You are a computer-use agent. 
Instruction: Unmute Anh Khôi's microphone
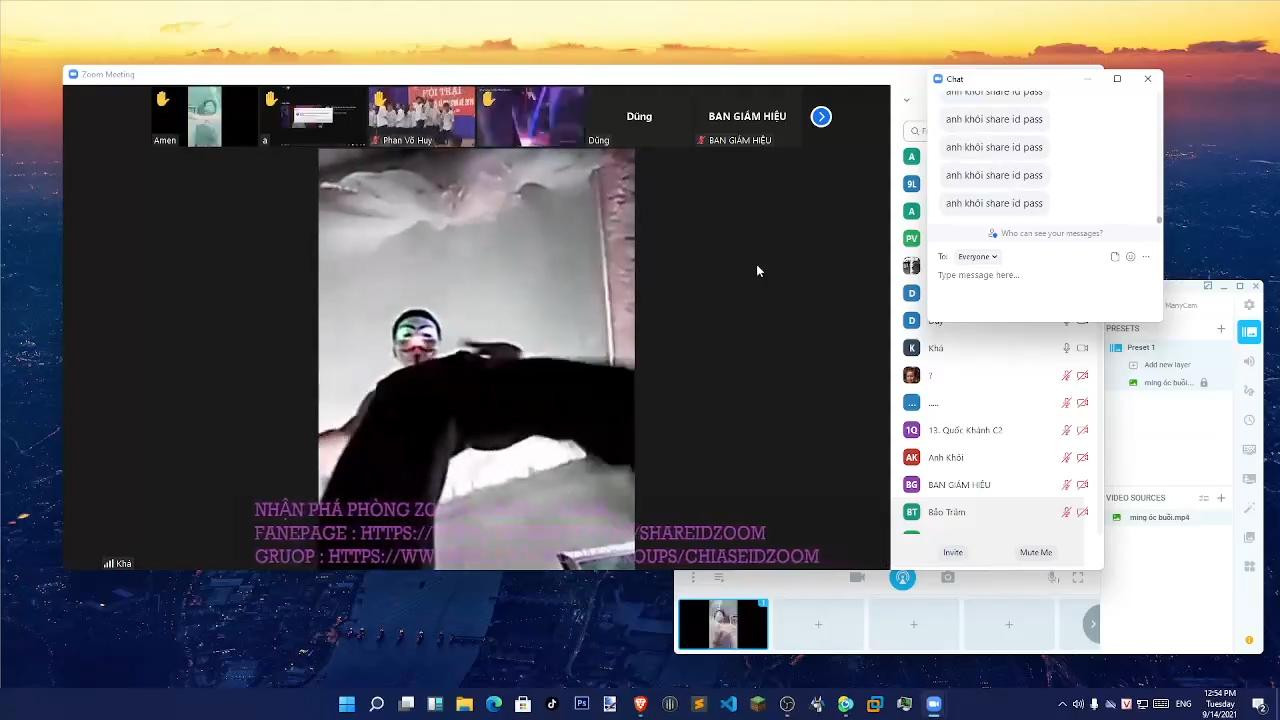pos(1066,457)
